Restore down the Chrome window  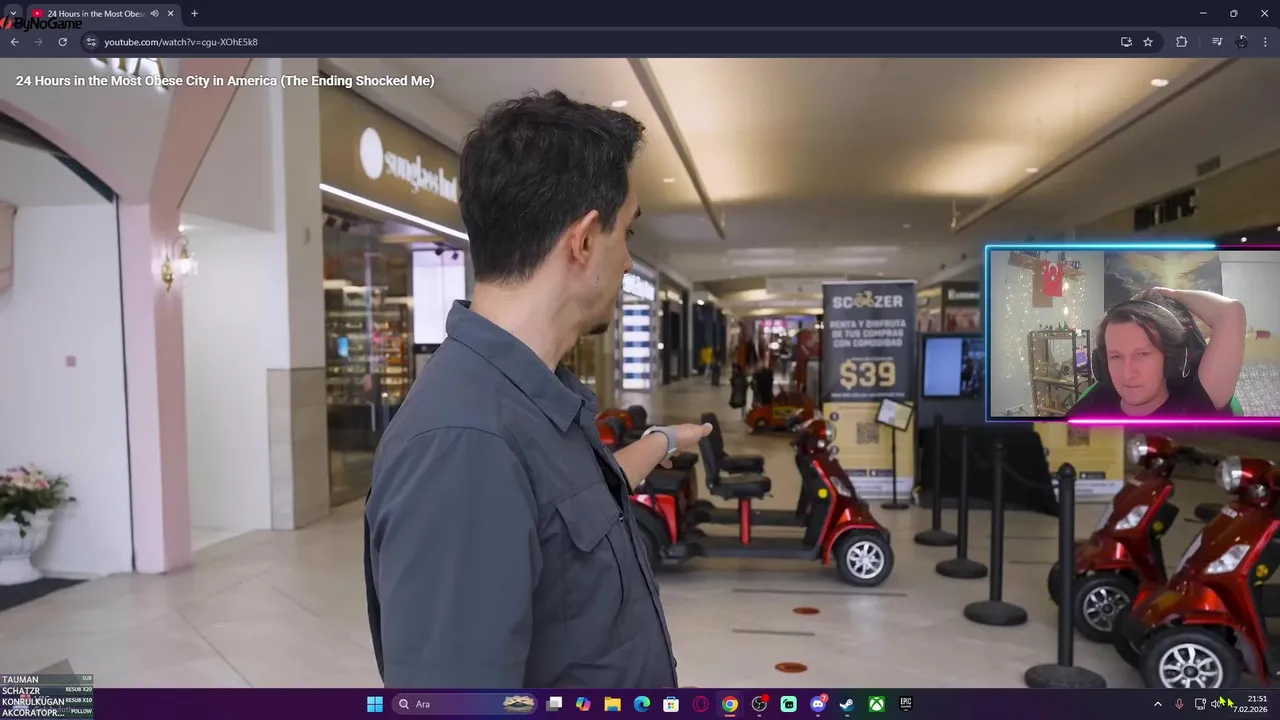[x=1233, y=13]
